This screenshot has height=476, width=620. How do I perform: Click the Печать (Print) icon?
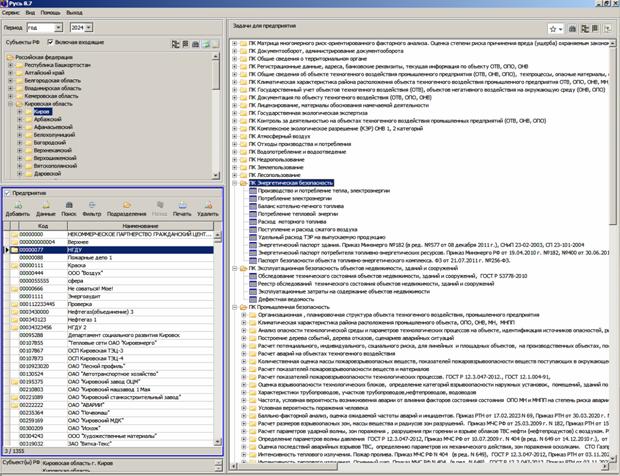point(181,206)
